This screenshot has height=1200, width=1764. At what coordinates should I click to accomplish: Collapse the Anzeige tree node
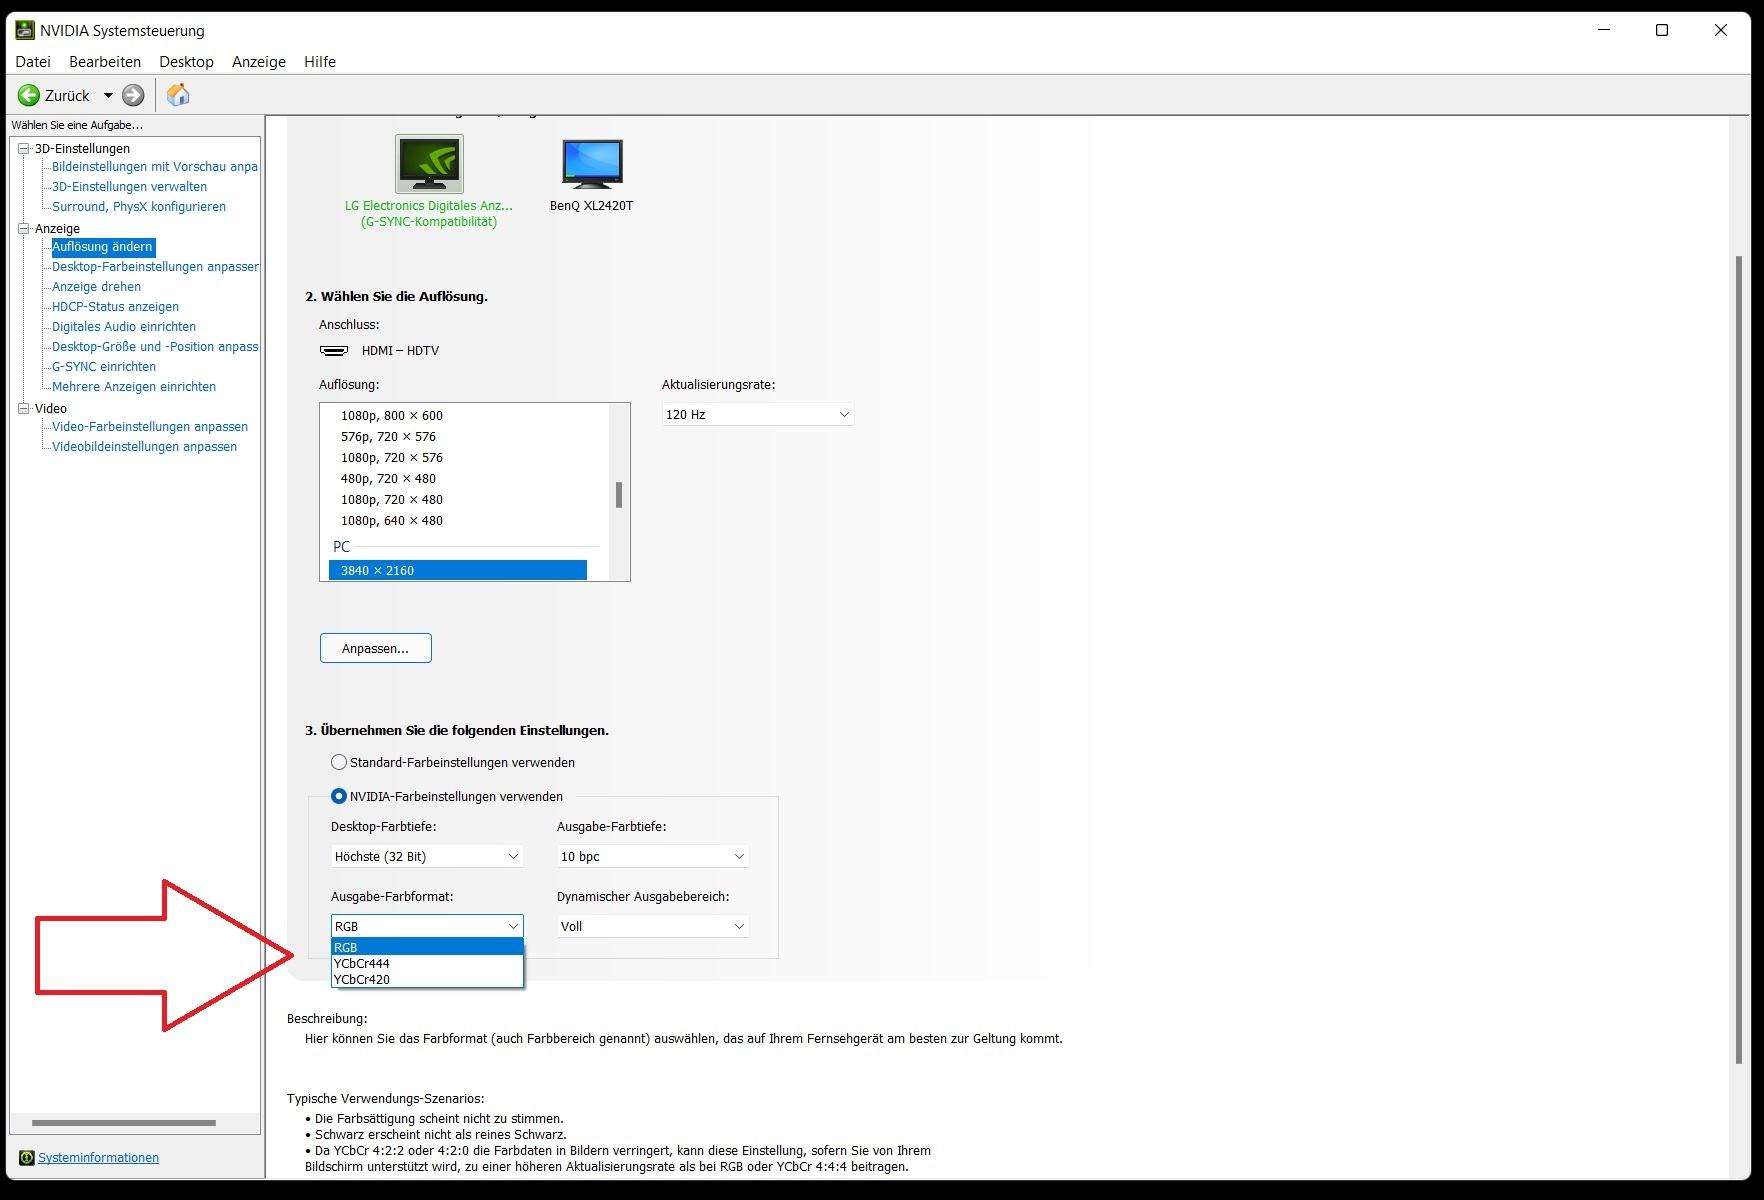tap(24, 228)
